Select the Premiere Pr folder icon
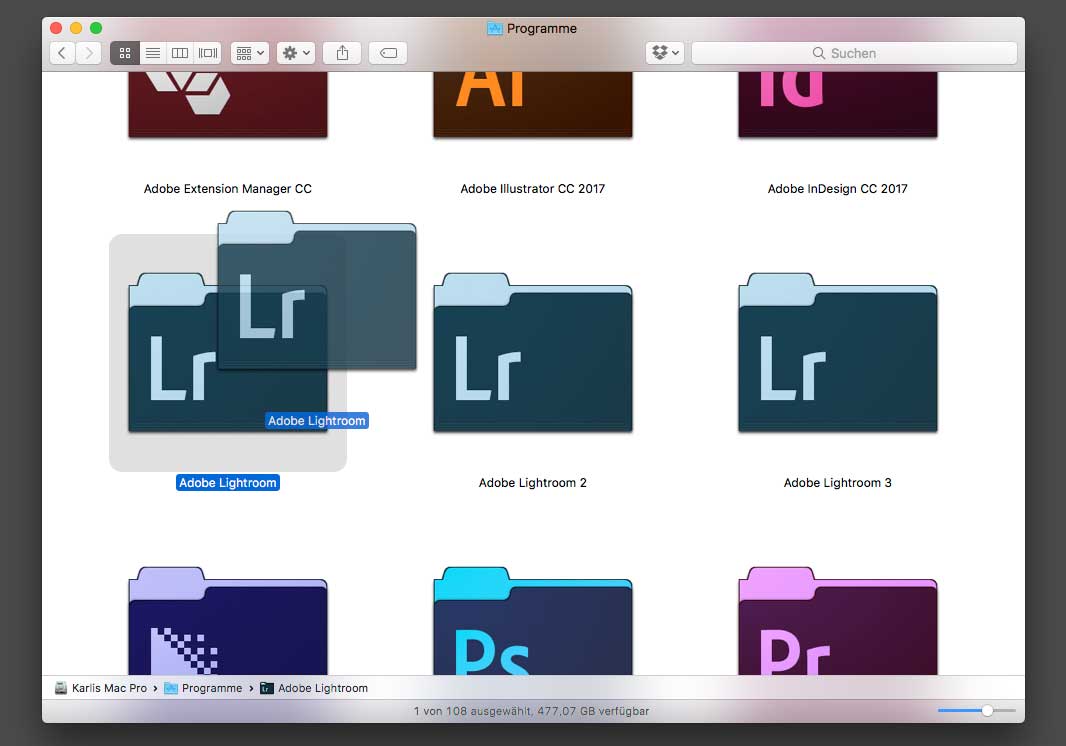 tap(838, 621)
